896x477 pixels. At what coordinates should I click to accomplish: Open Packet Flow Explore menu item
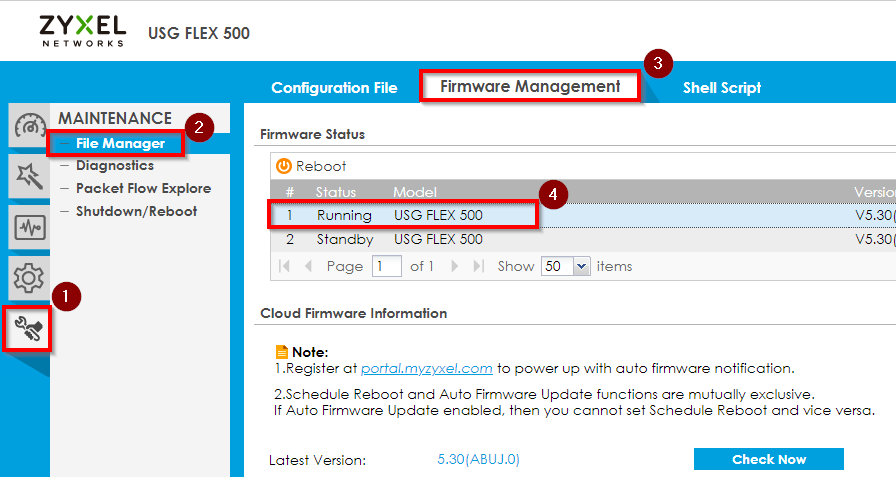[143, 188]
